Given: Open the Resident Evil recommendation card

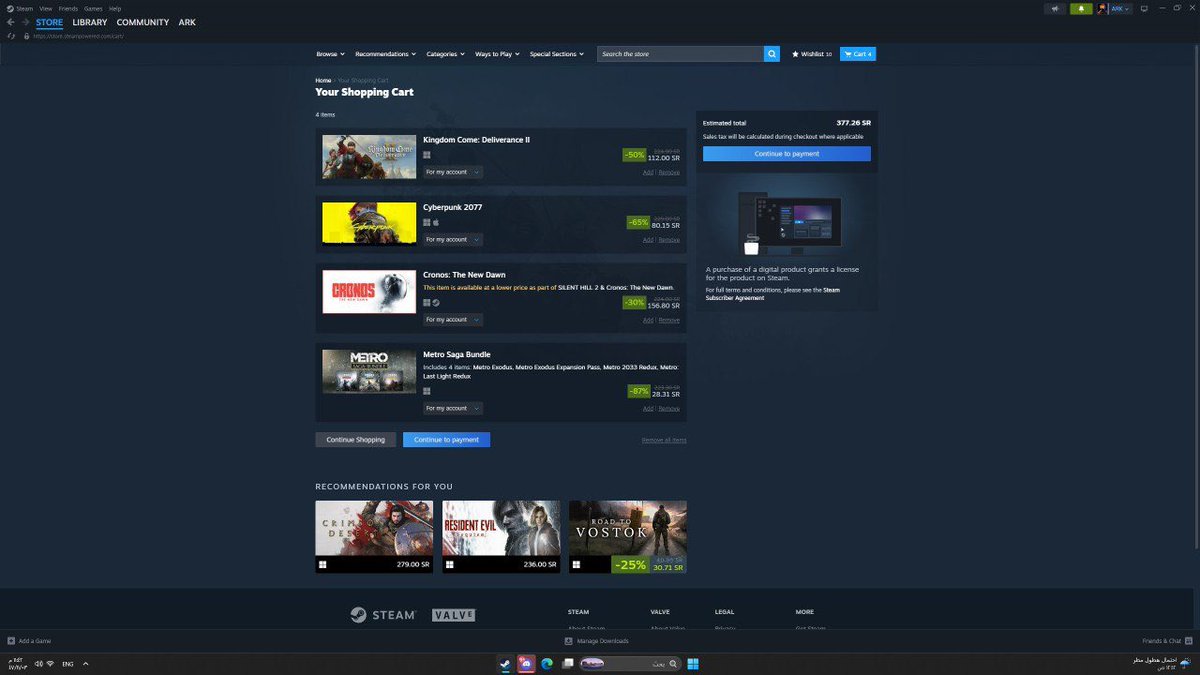Looking at the screenshot, I should [x=501, y=537].
